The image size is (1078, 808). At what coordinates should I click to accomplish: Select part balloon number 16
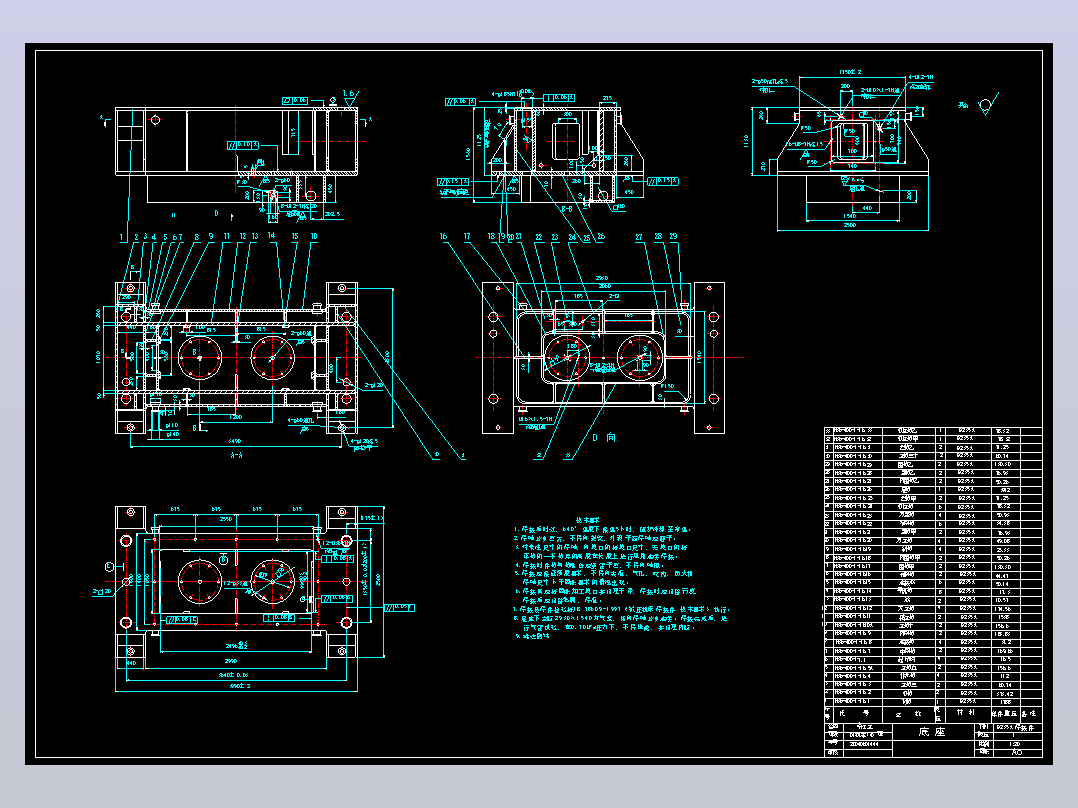click(443, 236)
